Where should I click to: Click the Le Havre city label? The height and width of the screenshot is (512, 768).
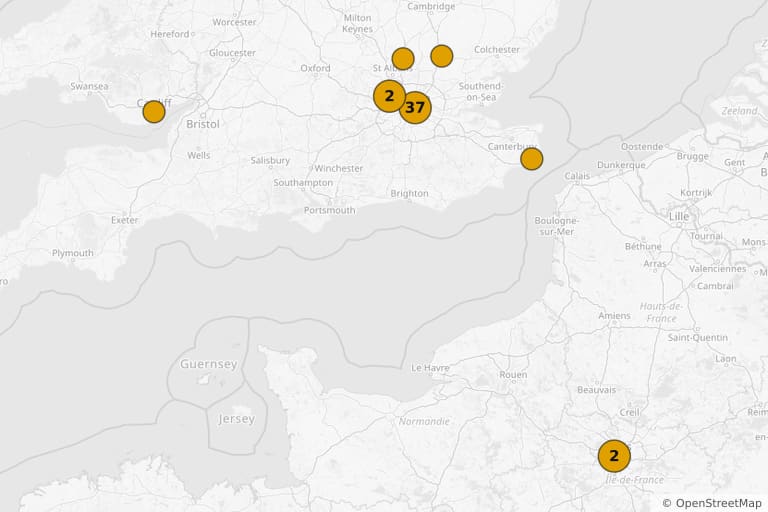pyautogui.click(x=430, y=367)
